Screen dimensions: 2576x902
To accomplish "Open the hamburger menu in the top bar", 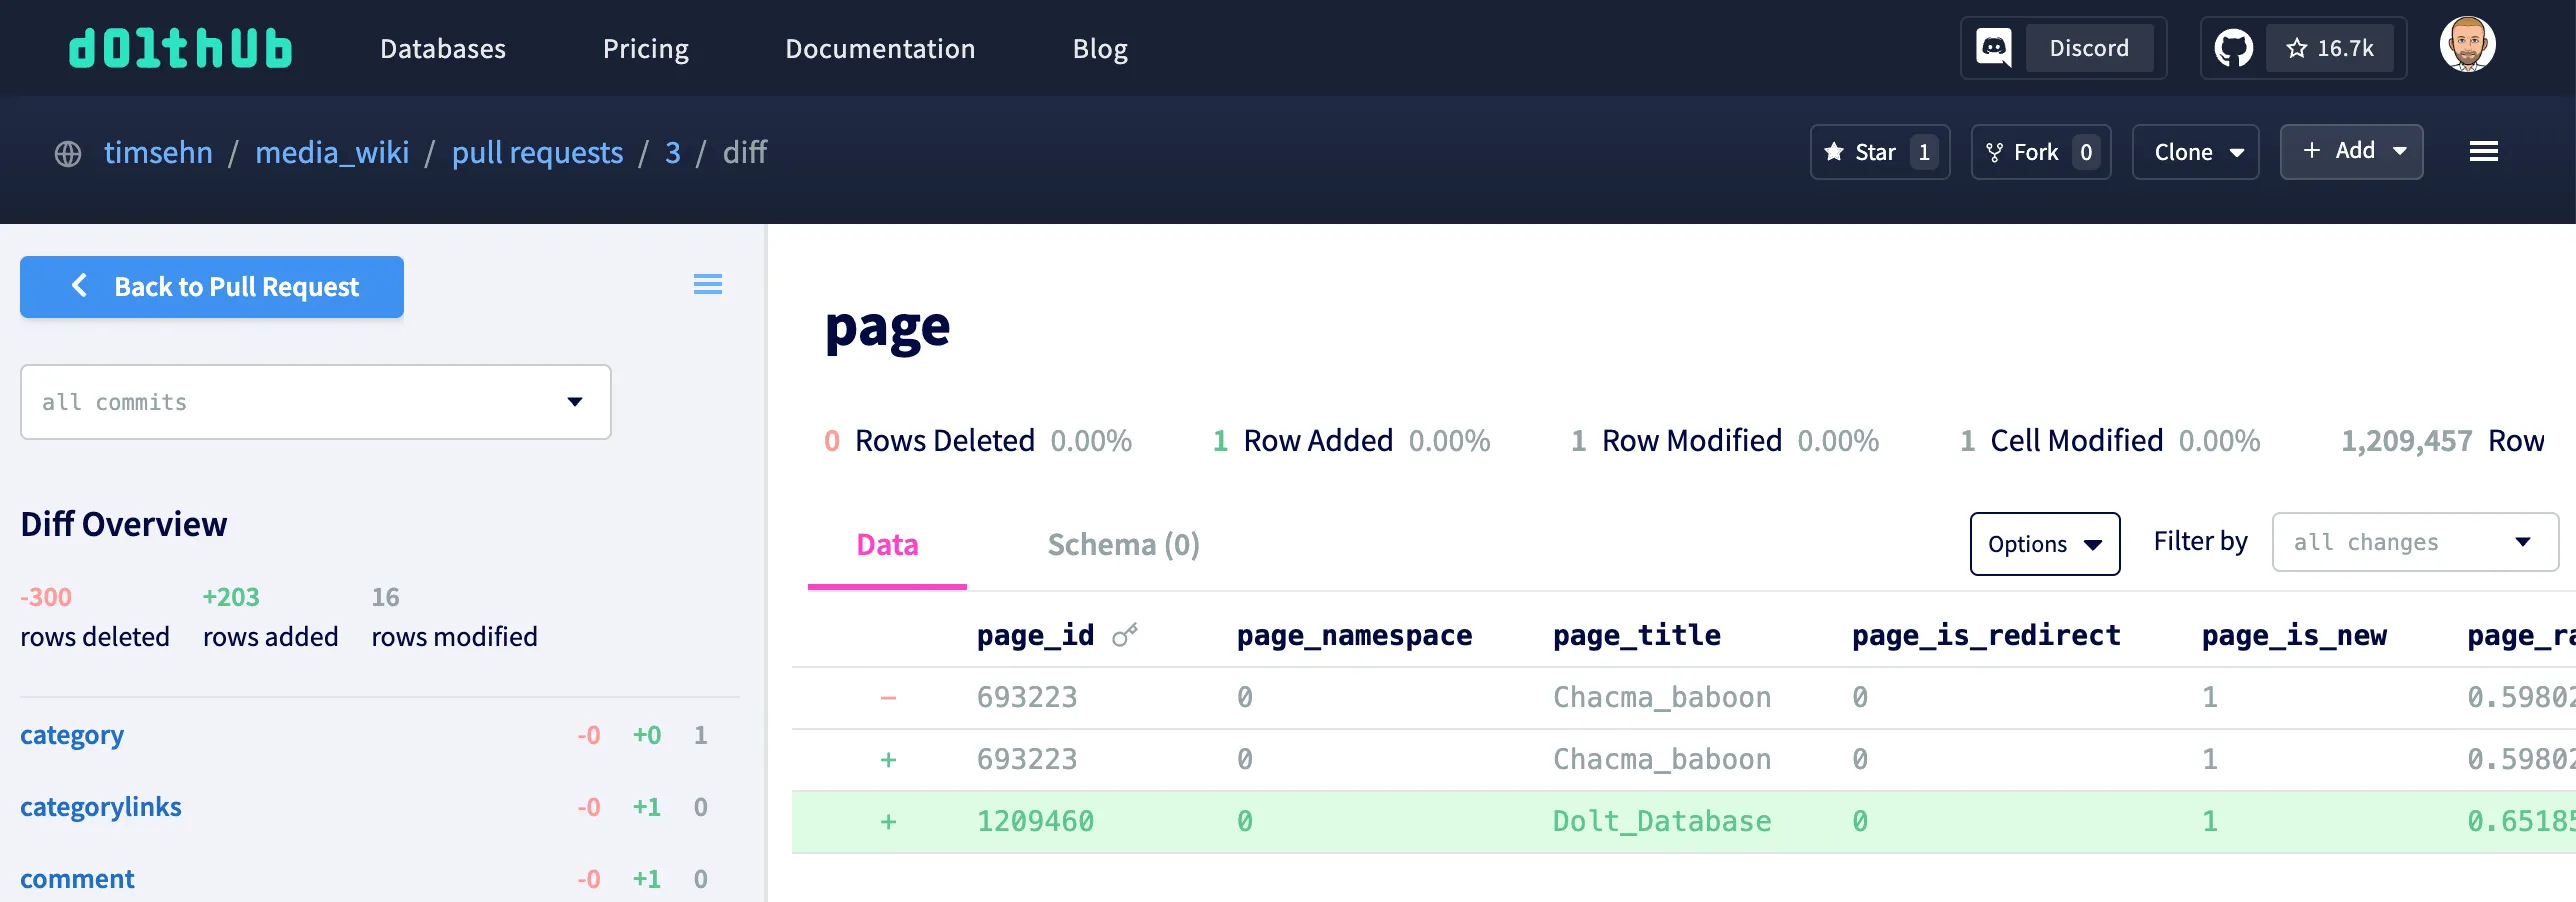I will click(2485, 151).
